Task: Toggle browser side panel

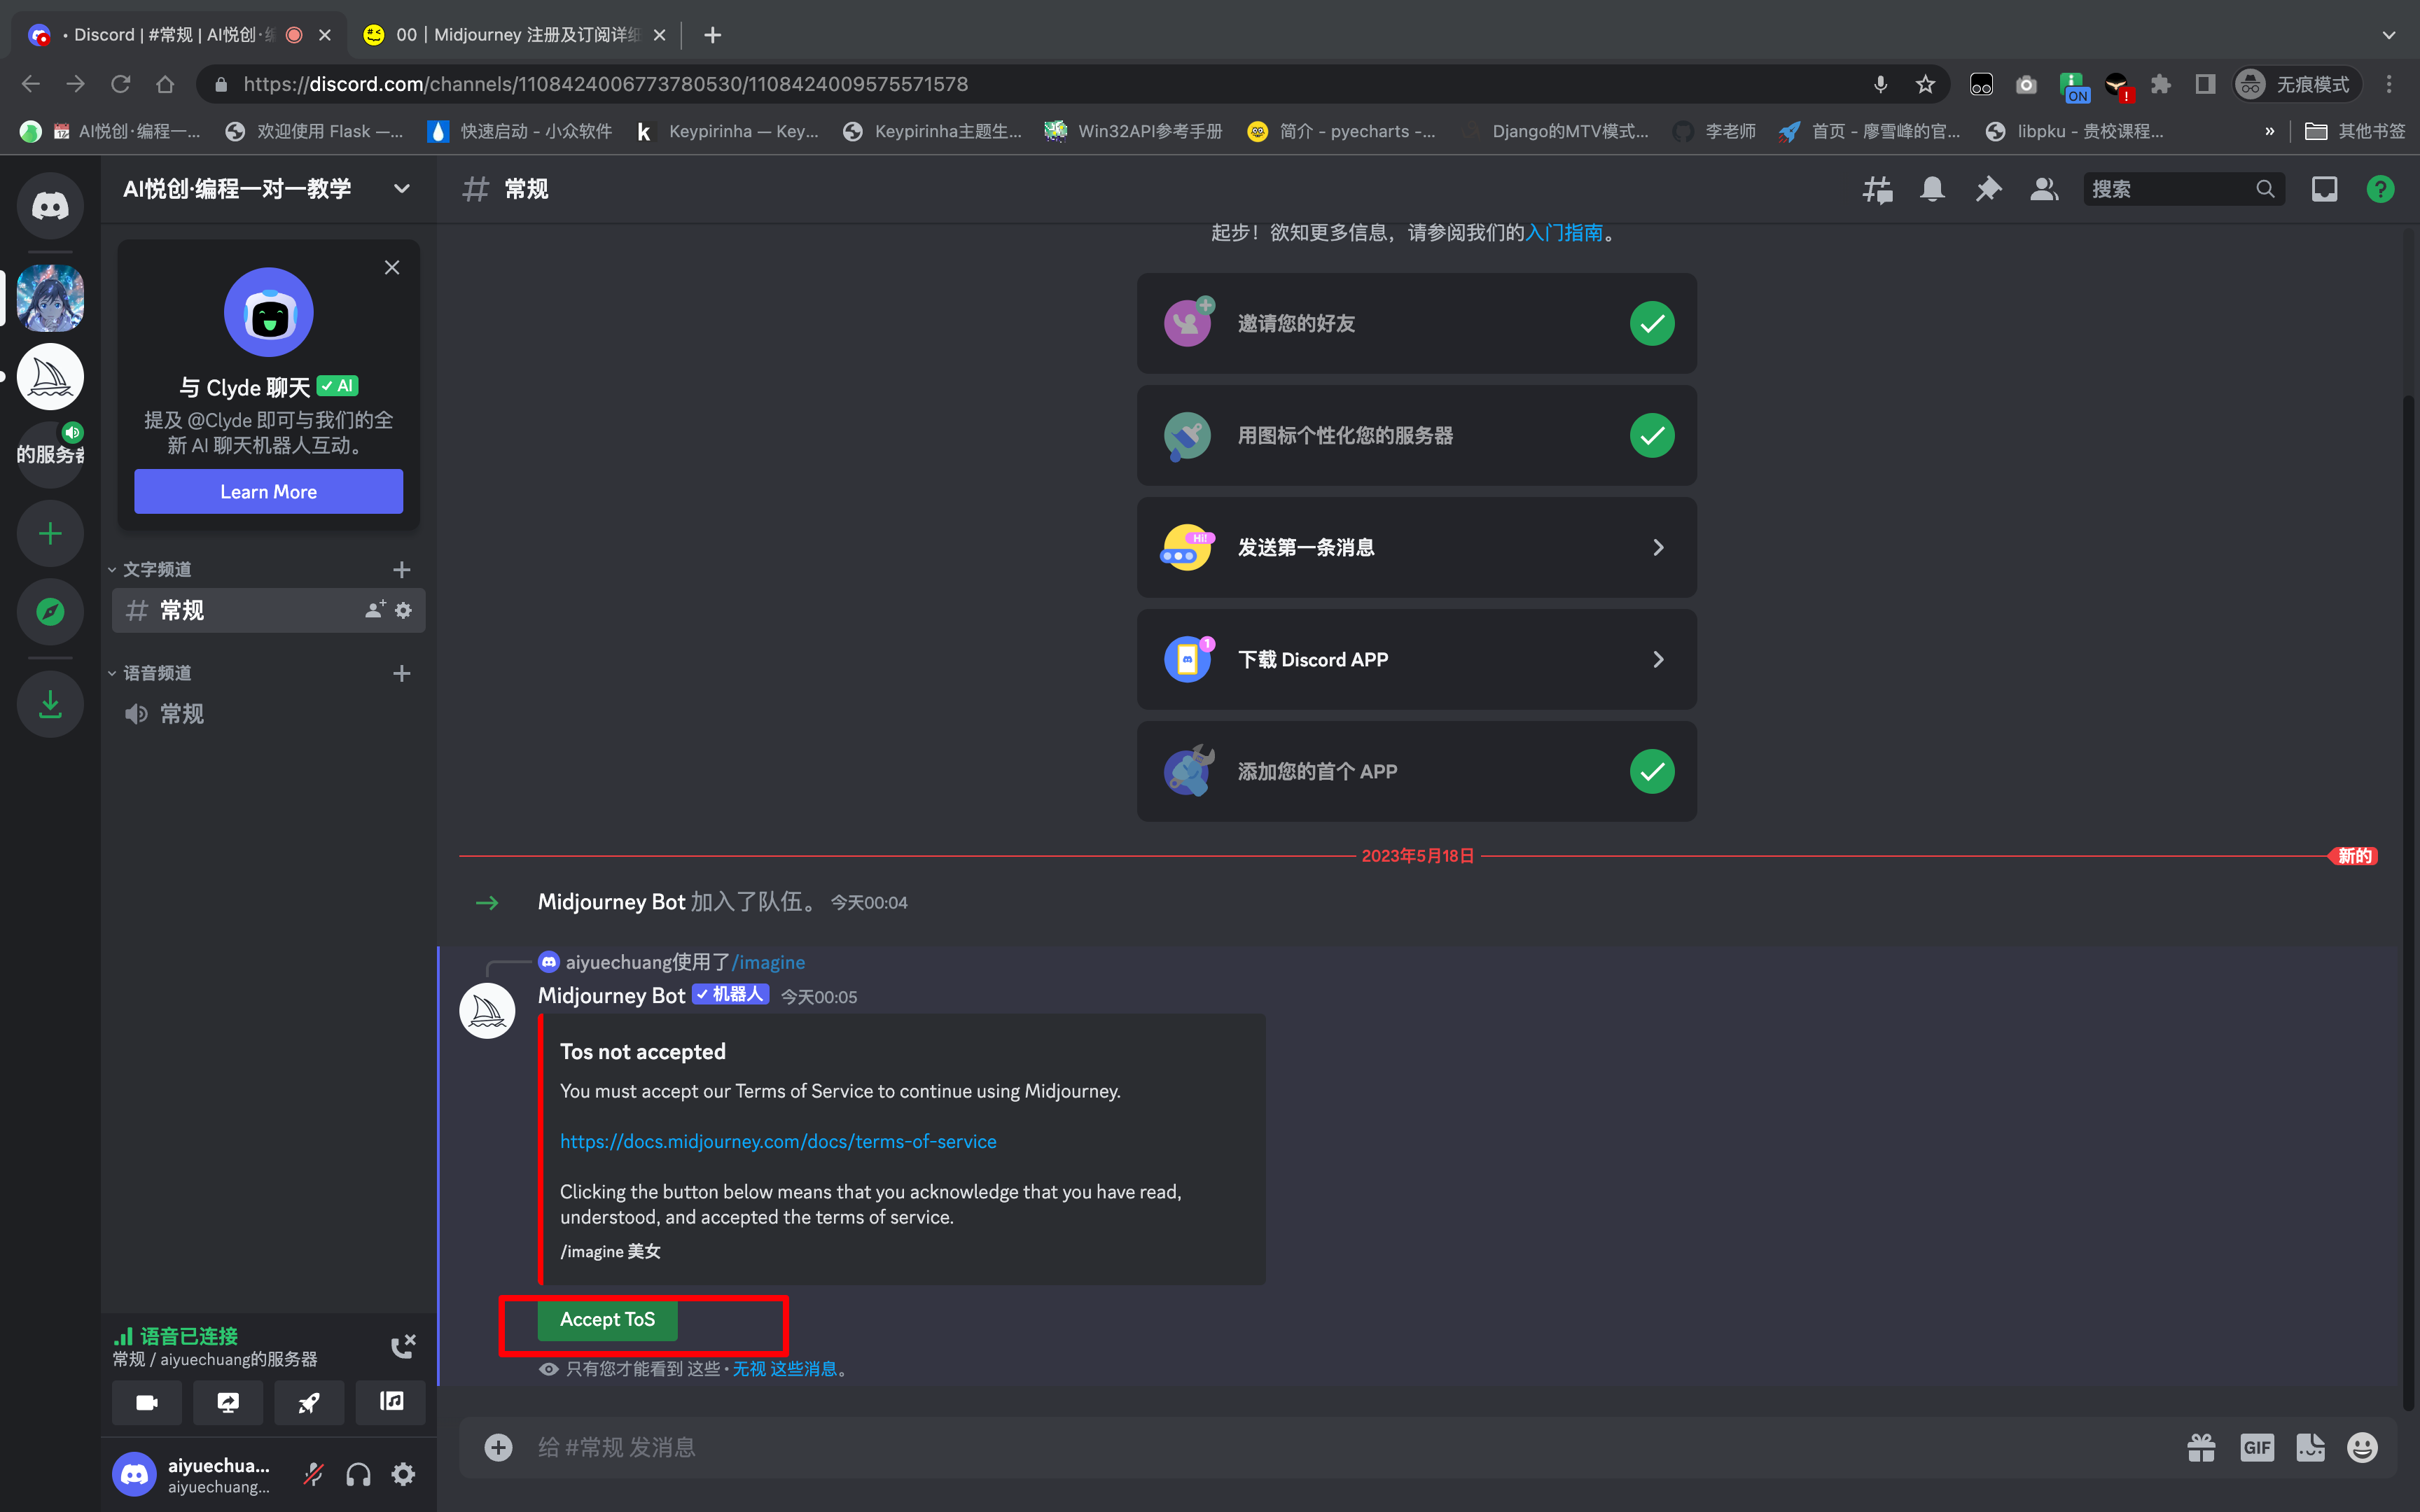Action: [2205, 84]
